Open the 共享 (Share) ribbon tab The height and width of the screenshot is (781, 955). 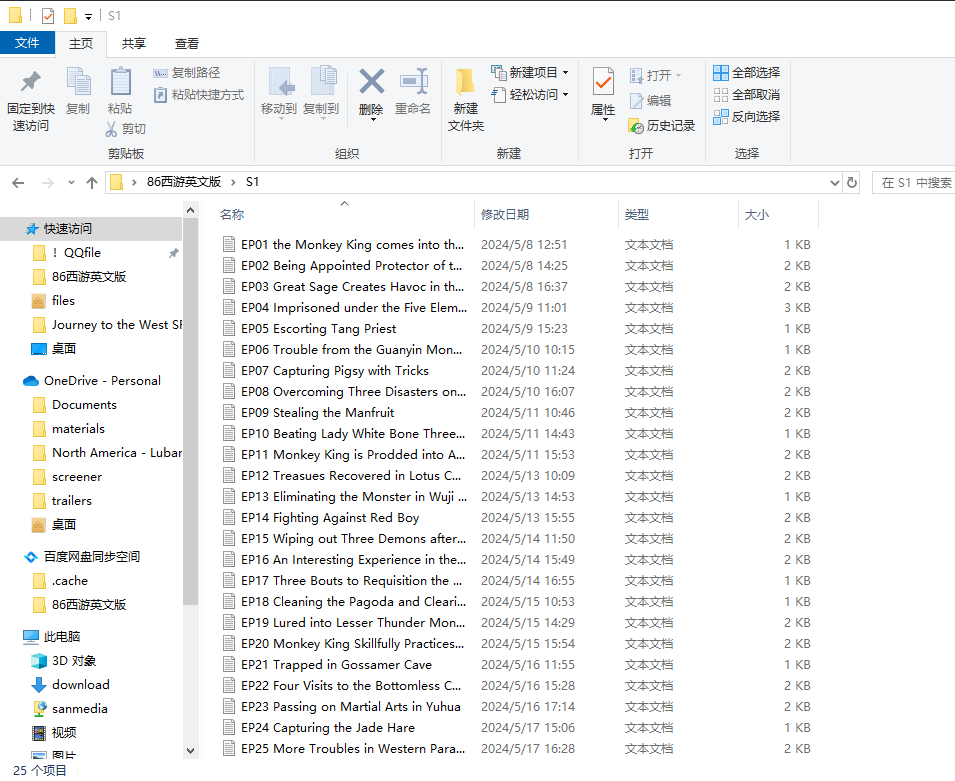pyautogui.click(x=133, y=44)
